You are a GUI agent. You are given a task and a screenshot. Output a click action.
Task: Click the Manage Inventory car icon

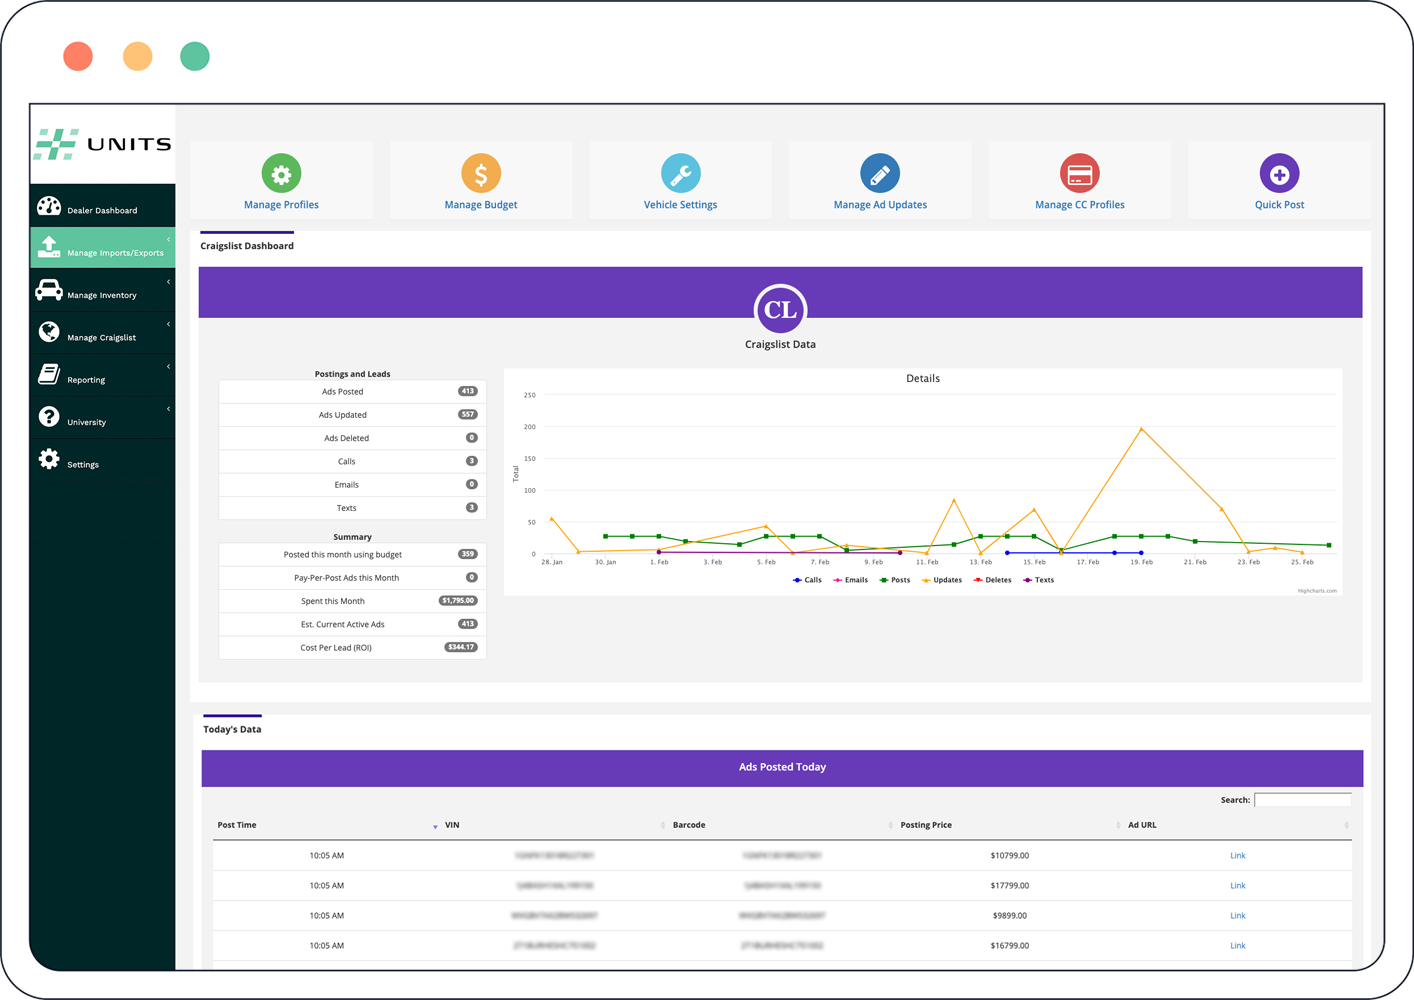pyautogui.click(x=49, y=290)
